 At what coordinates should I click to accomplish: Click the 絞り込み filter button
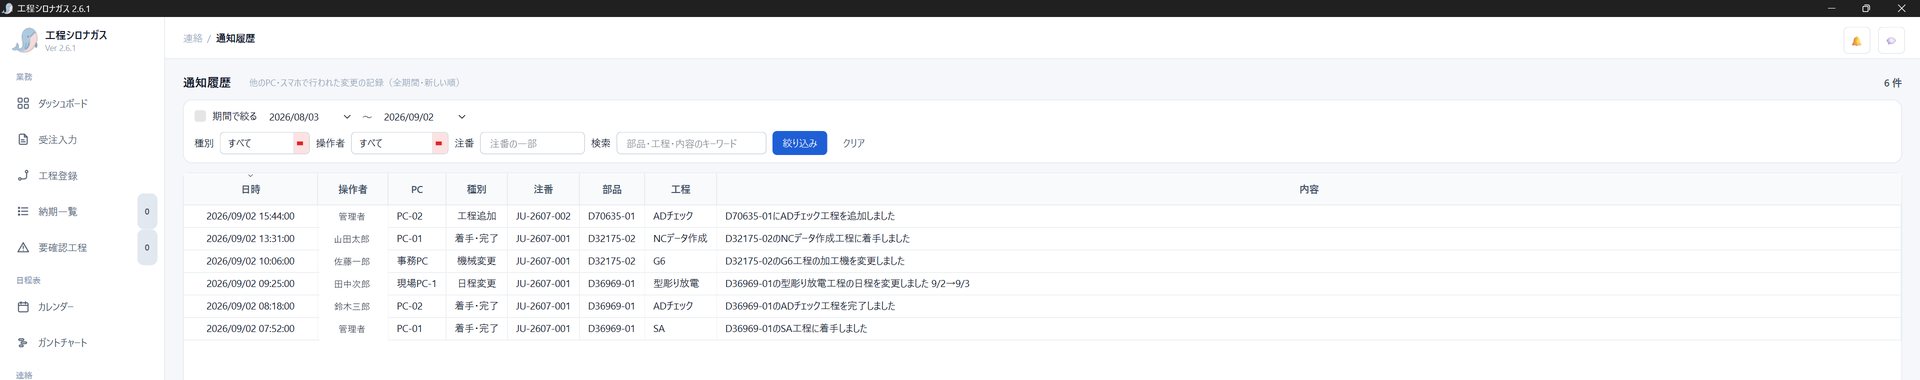click(799, 143)
